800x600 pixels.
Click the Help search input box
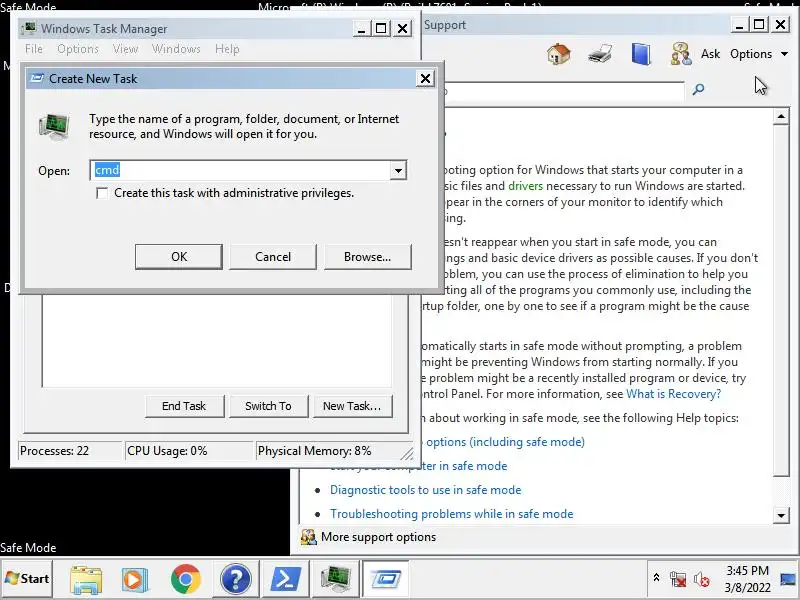pos(563,90)
